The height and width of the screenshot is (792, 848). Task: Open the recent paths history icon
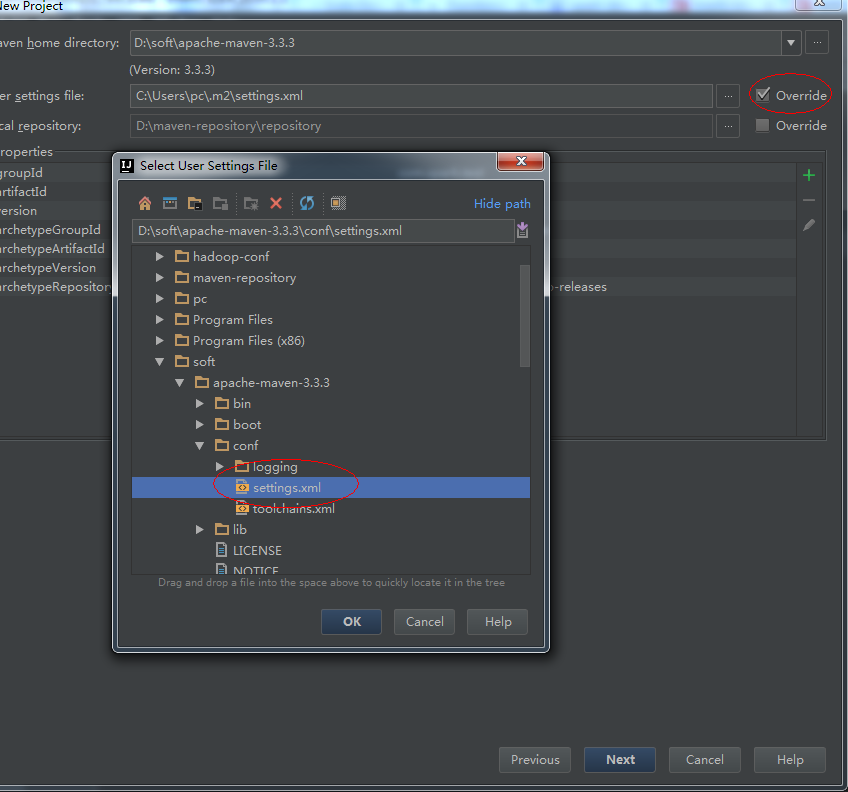click(x=522, y=230)
